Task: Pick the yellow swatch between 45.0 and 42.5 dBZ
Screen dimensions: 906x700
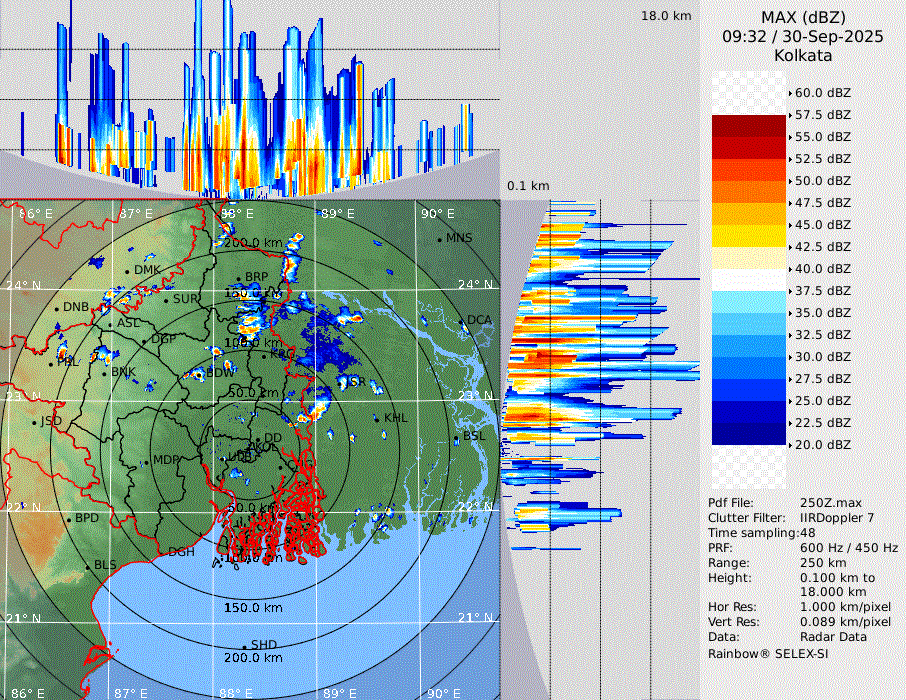Action: [749, 236]
